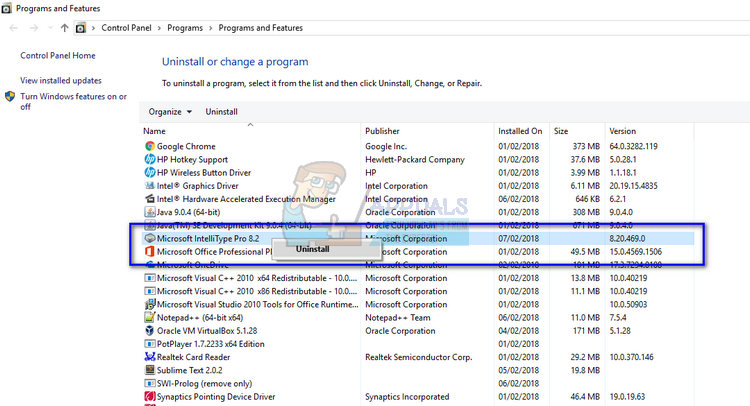
Task: Click the Sublime Text 2.0.2 icon
Action: (x=150, y=369)
